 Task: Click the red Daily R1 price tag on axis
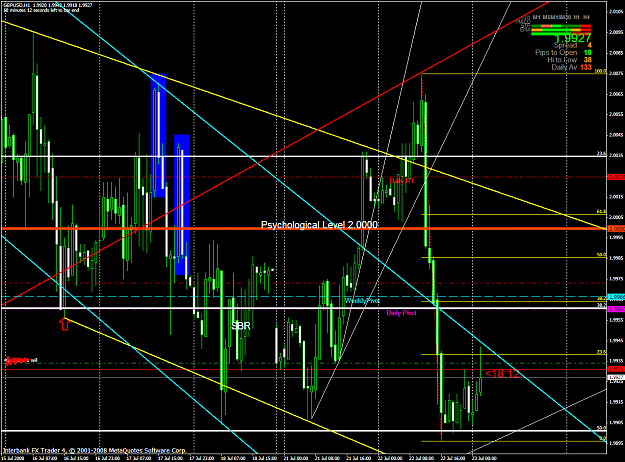(616, 177)
